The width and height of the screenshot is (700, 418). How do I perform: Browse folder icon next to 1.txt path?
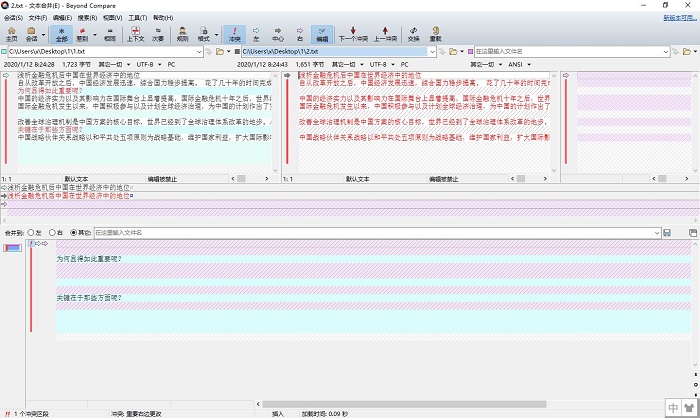click(220, 52)
